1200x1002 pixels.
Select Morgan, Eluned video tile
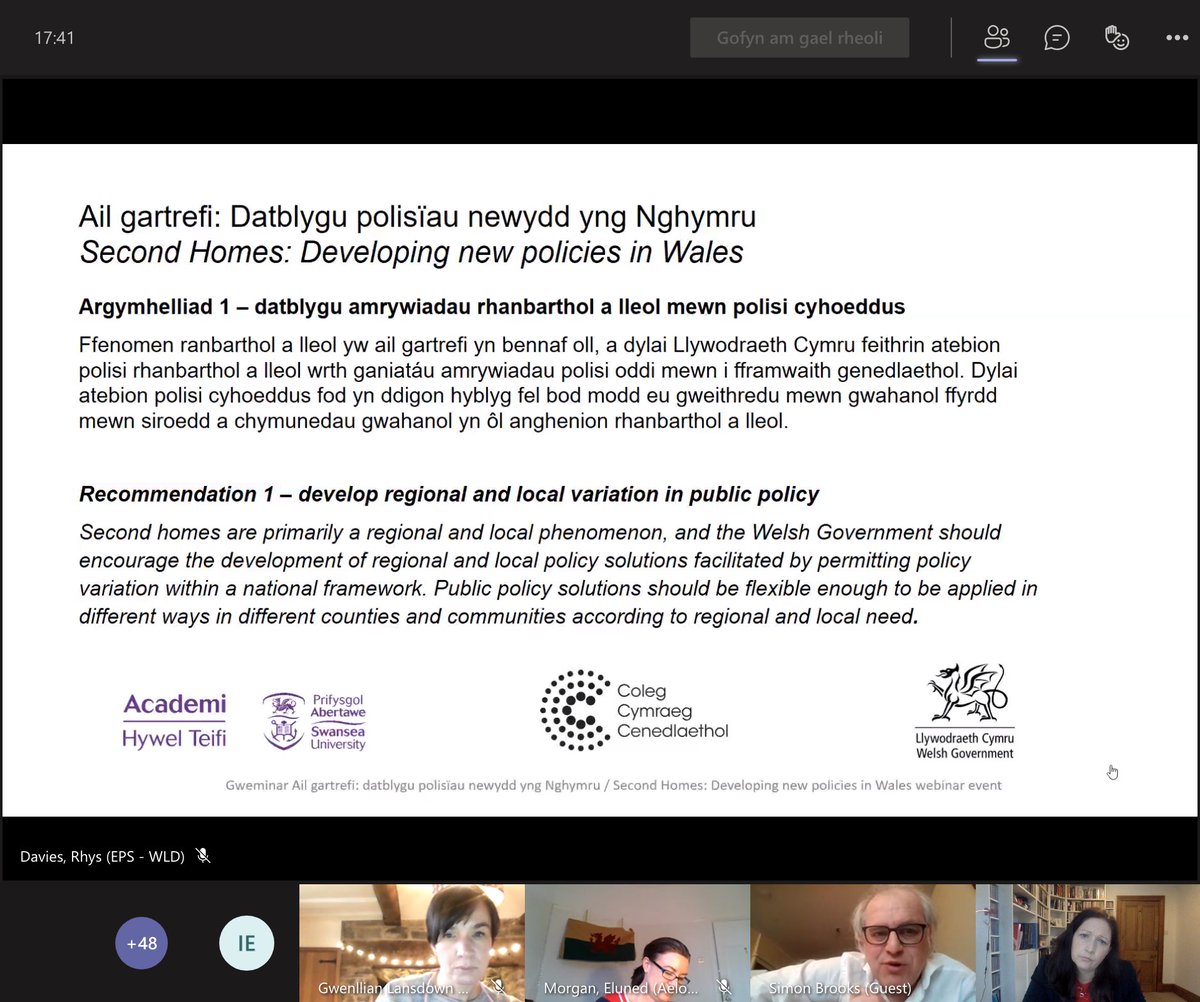pyautogui.click(x=637, y=943)
